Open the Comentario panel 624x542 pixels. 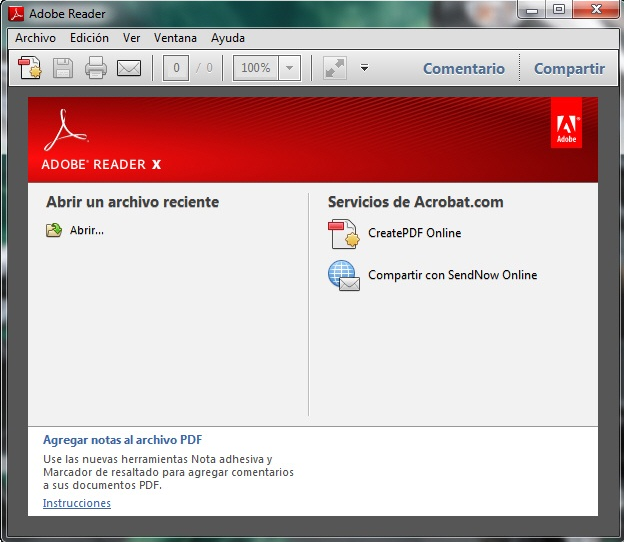[x=464, y=68]
